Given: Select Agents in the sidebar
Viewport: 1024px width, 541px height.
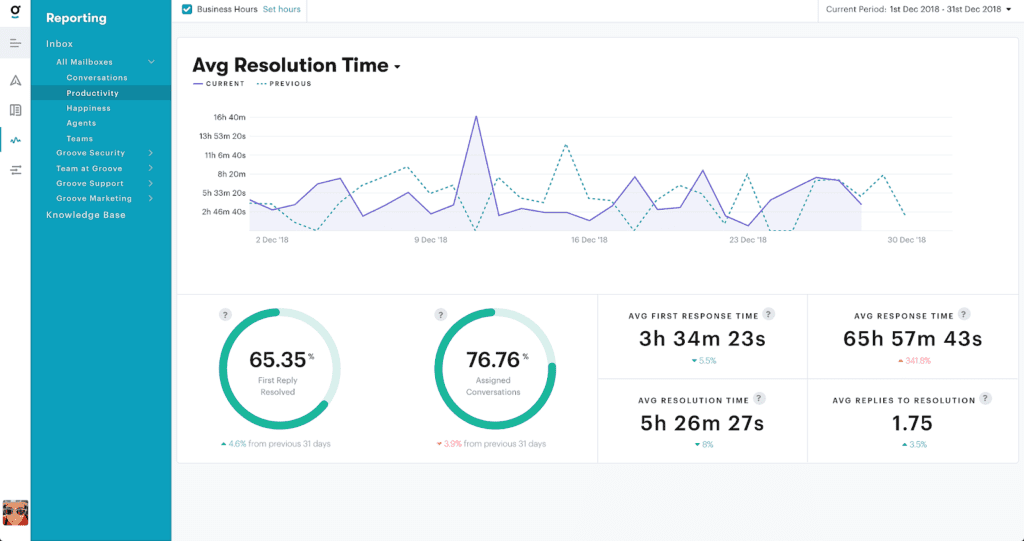Looking at the screenshot, I should (81, 123).
